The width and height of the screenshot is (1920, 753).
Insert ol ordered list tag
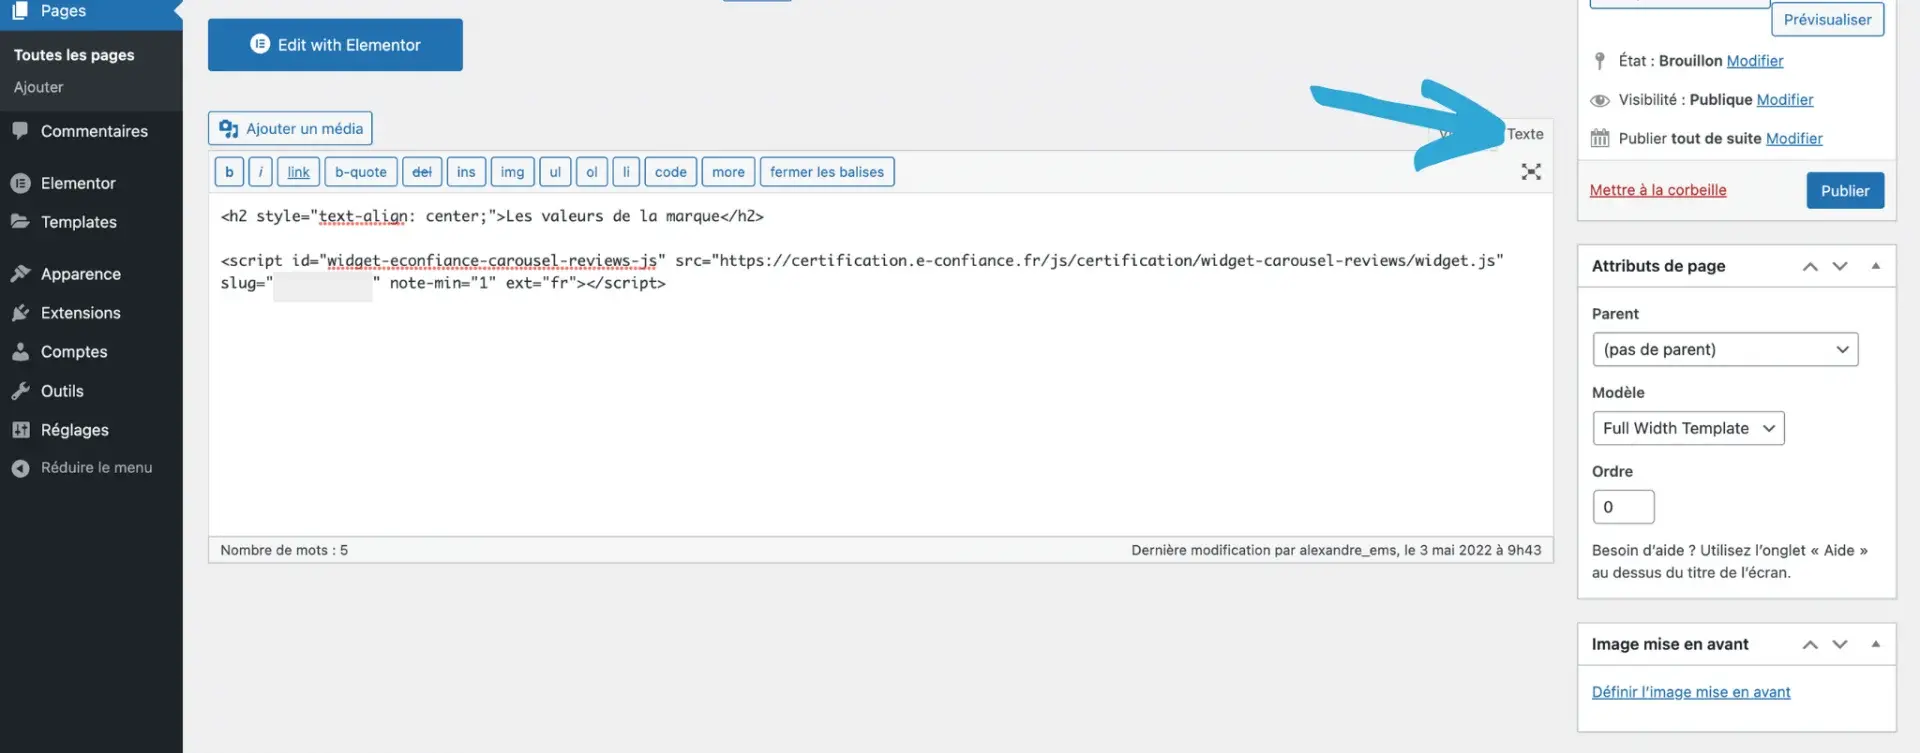pyautogui.click(x=592, y=172)
